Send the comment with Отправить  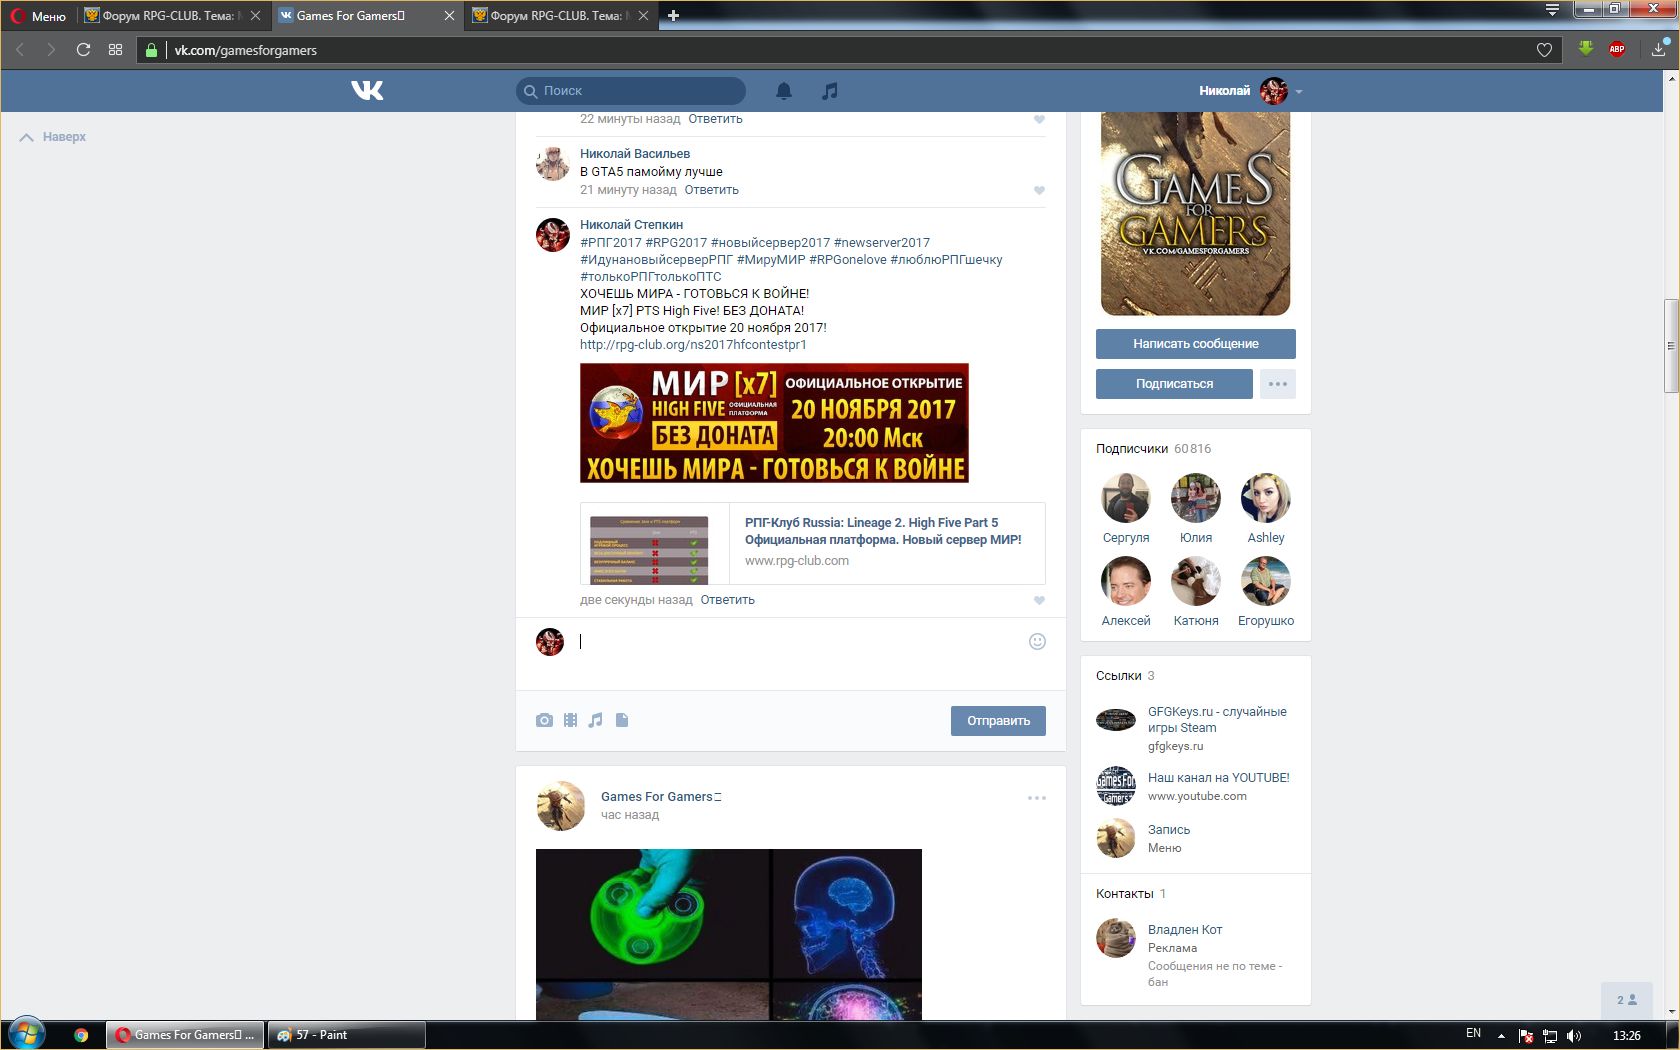click(x=998, y=721)
